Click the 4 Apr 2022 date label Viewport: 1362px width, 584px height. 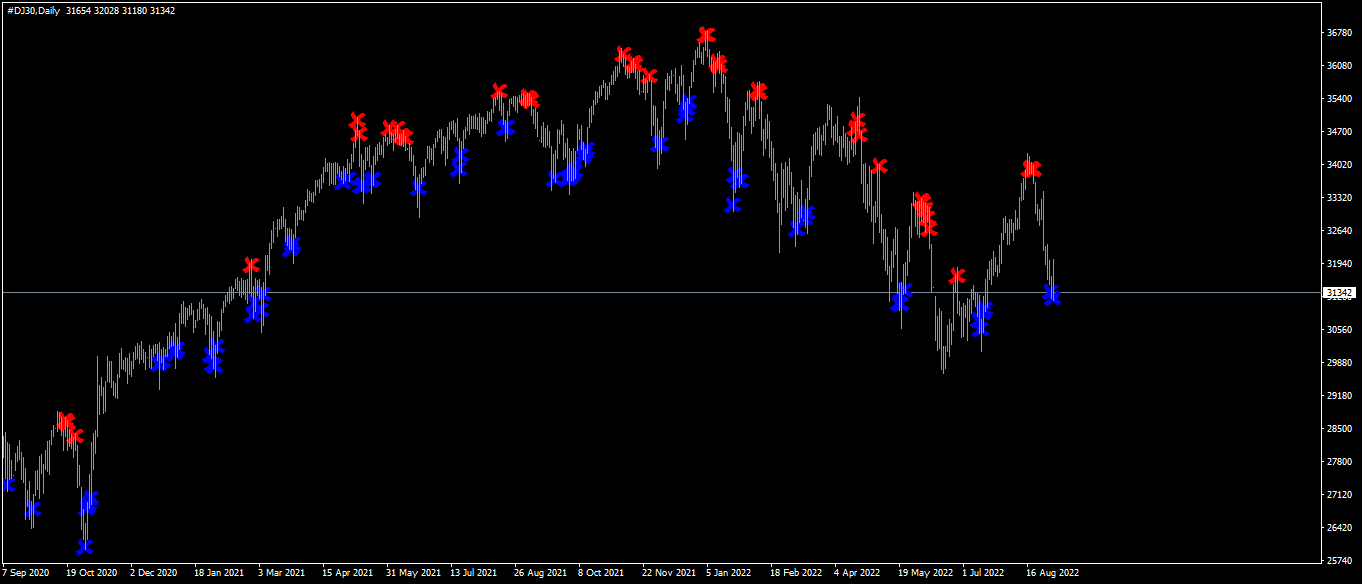(x=857, y=573)
